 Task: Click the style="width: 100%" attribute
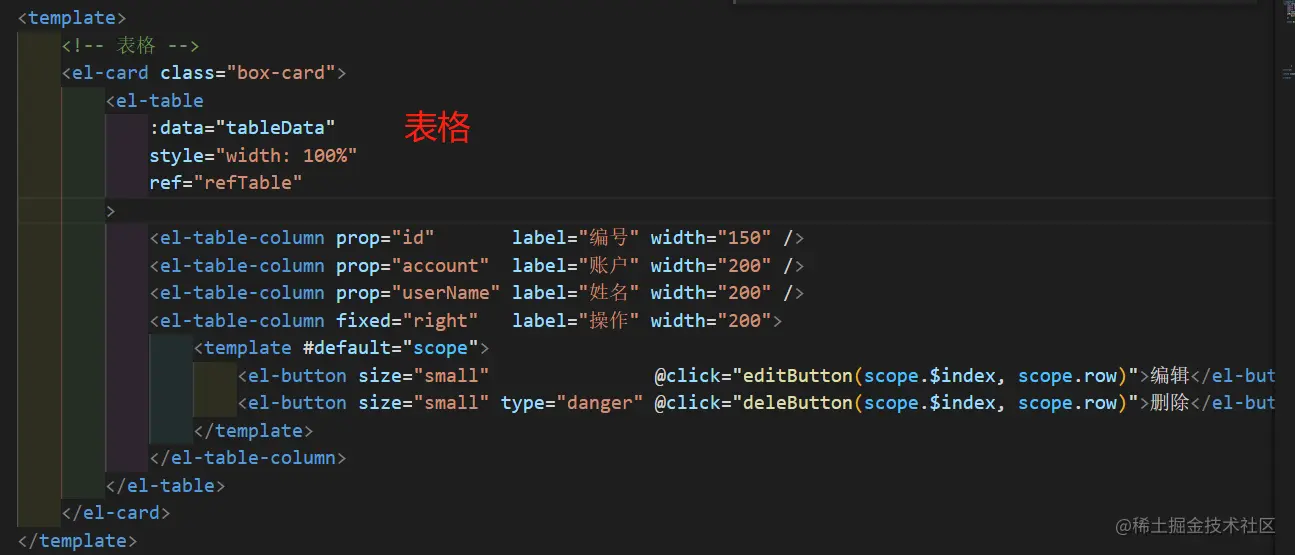253,155
